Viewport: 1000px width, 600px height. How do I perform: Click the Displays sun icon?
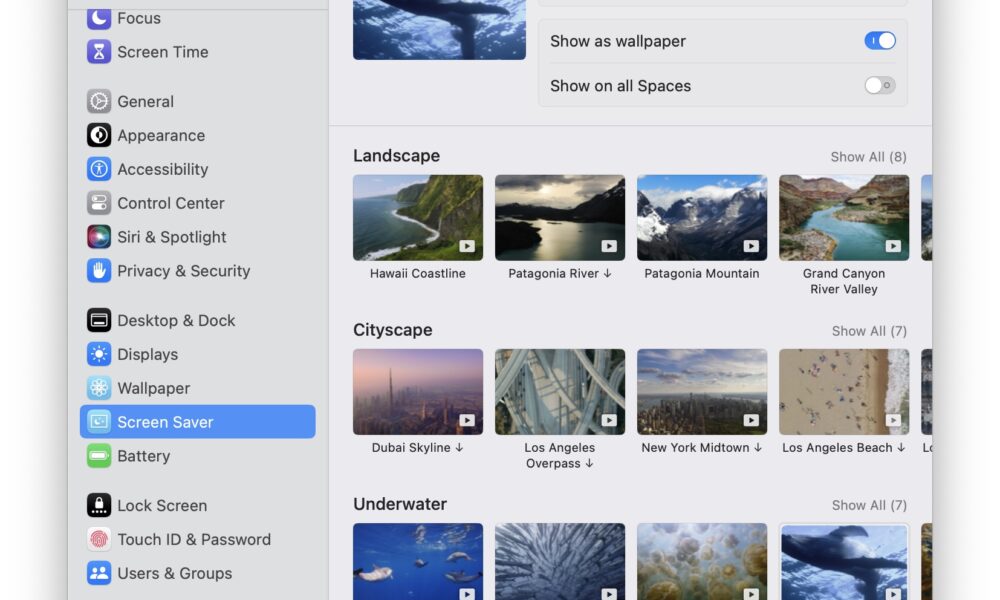[x=99, y=354]
